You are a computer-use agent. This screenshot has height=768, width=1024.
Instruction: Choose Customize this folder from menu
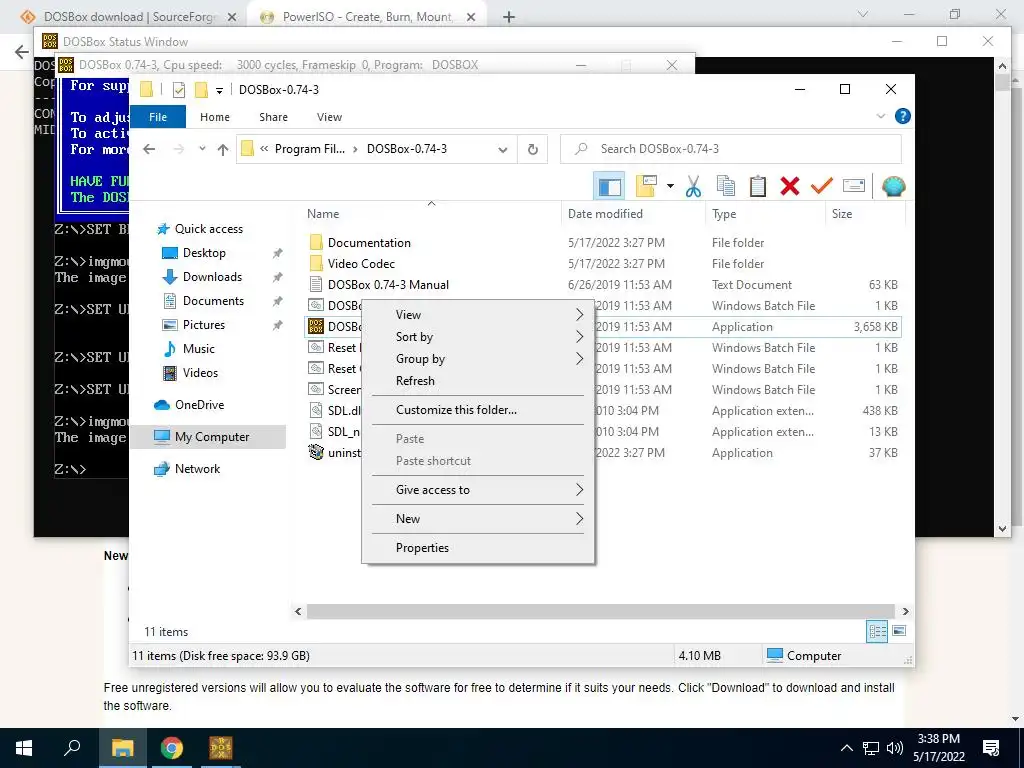[x=478, y=410]
